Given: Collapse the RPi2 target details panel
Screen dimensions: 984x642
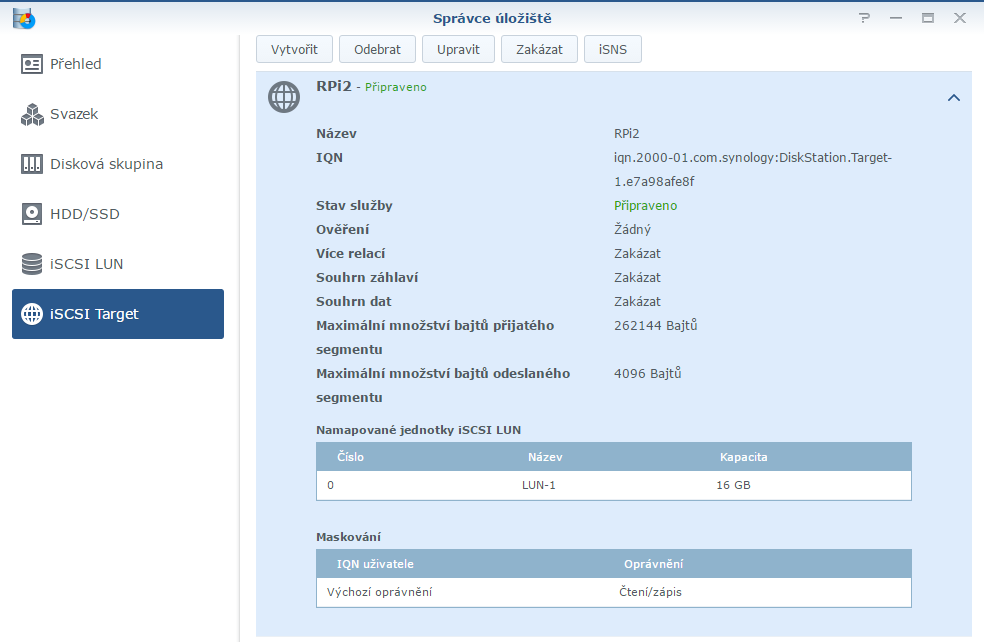Looking at the screenshot, I should (x=953, y=98).
